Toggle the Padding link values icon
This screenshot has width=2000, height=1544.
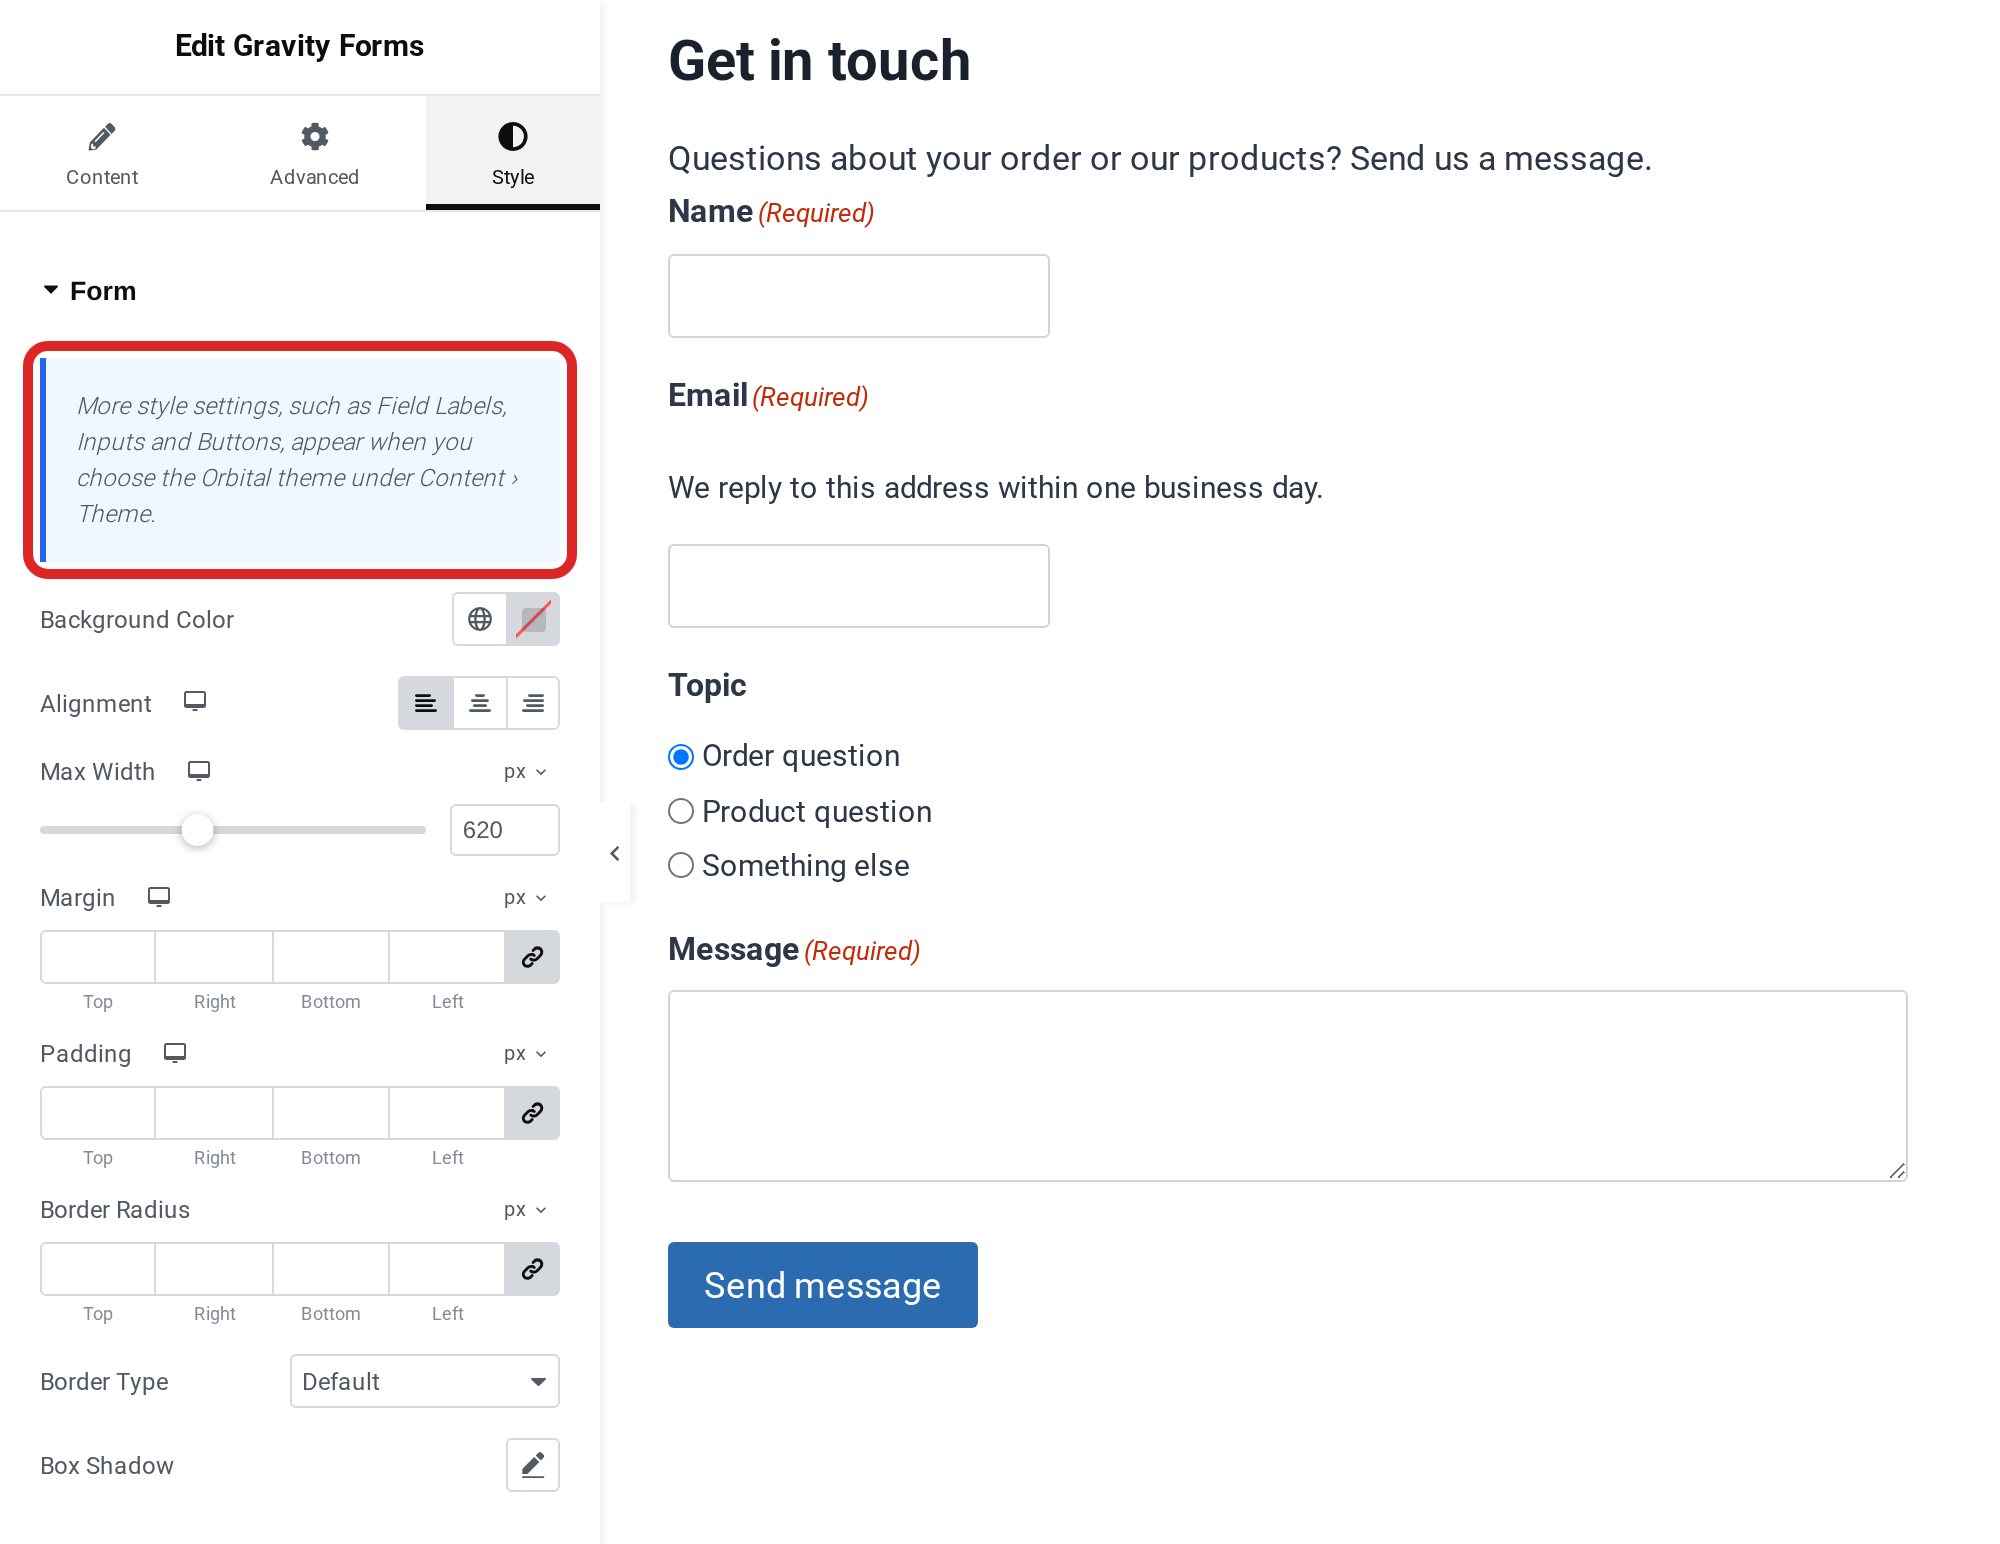532,1113
